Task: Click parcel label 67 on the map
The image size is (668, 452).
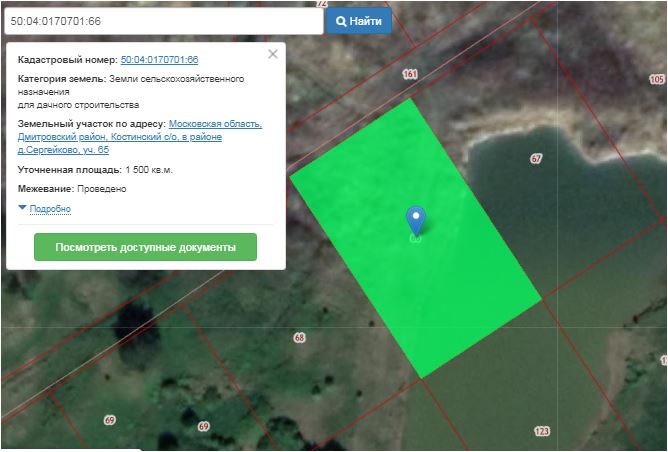Action: click(536, 159)
